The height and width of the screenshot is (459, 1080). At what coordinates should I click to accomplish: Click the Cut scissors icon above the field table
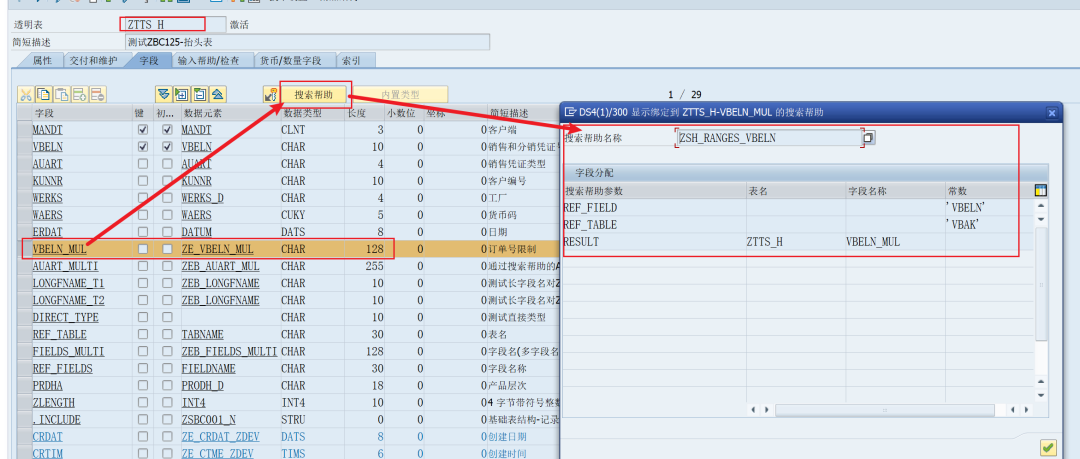pos(26,95)
